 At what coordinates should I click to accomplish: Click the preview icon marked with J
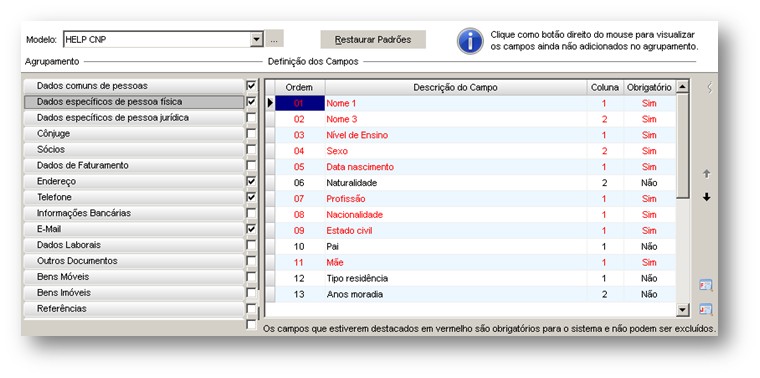point(706,309)
